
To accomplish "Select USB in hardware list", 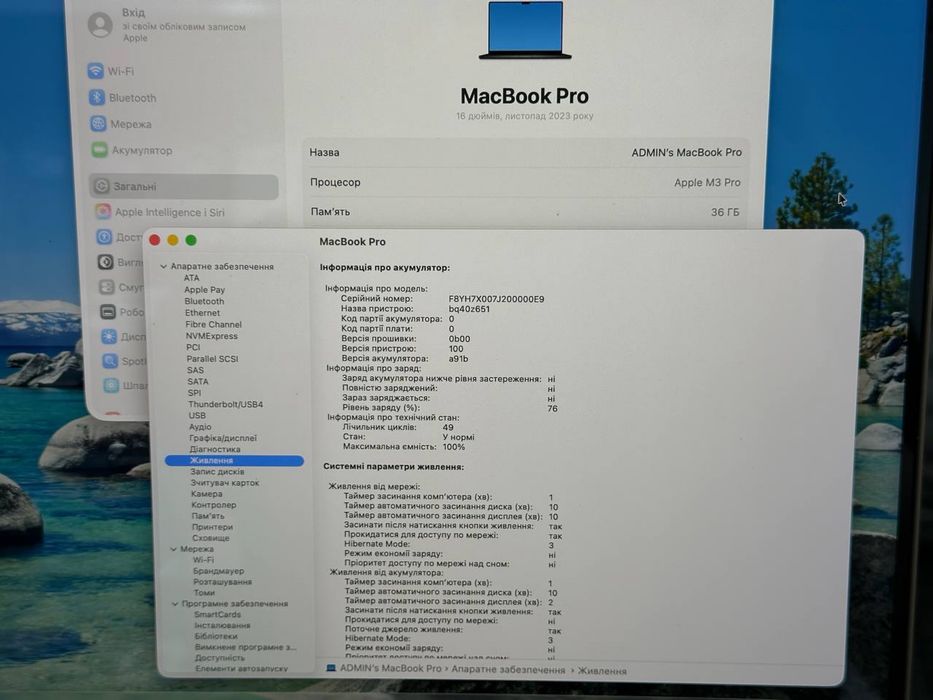I will pos(197,415).
